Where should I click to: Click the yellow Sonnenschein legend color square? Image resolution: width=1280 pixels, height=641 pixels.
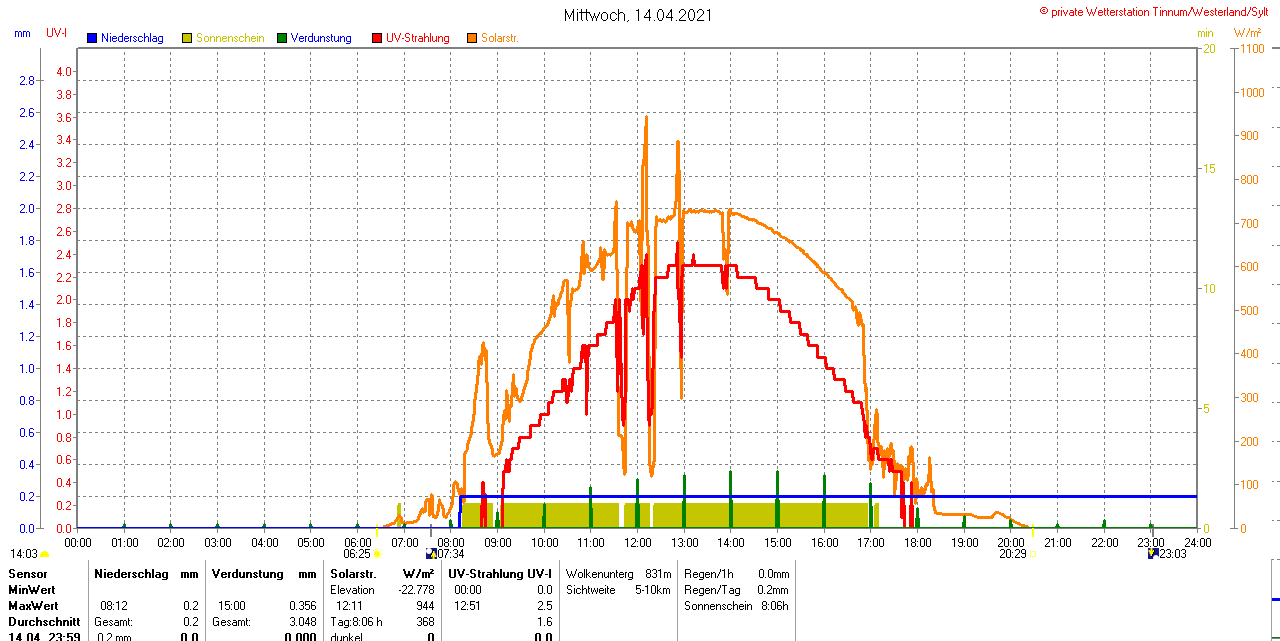click(x=187, y=38)
